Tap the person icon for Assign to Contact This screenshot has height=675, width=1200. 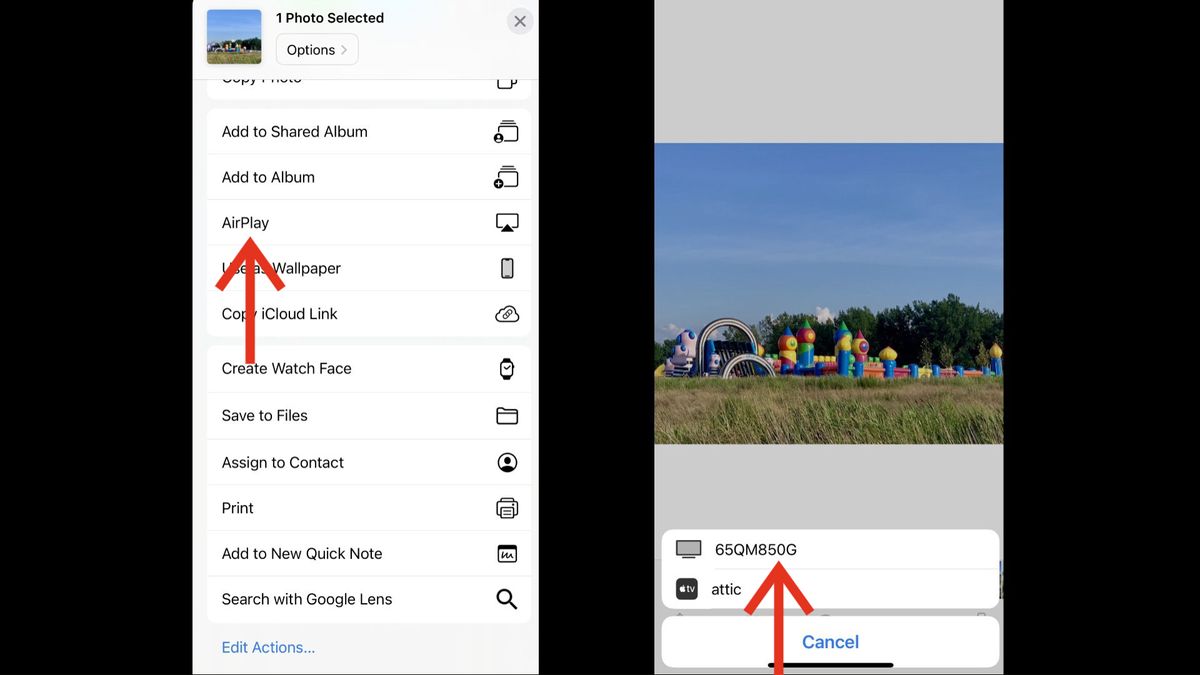[x=507, y=463]
